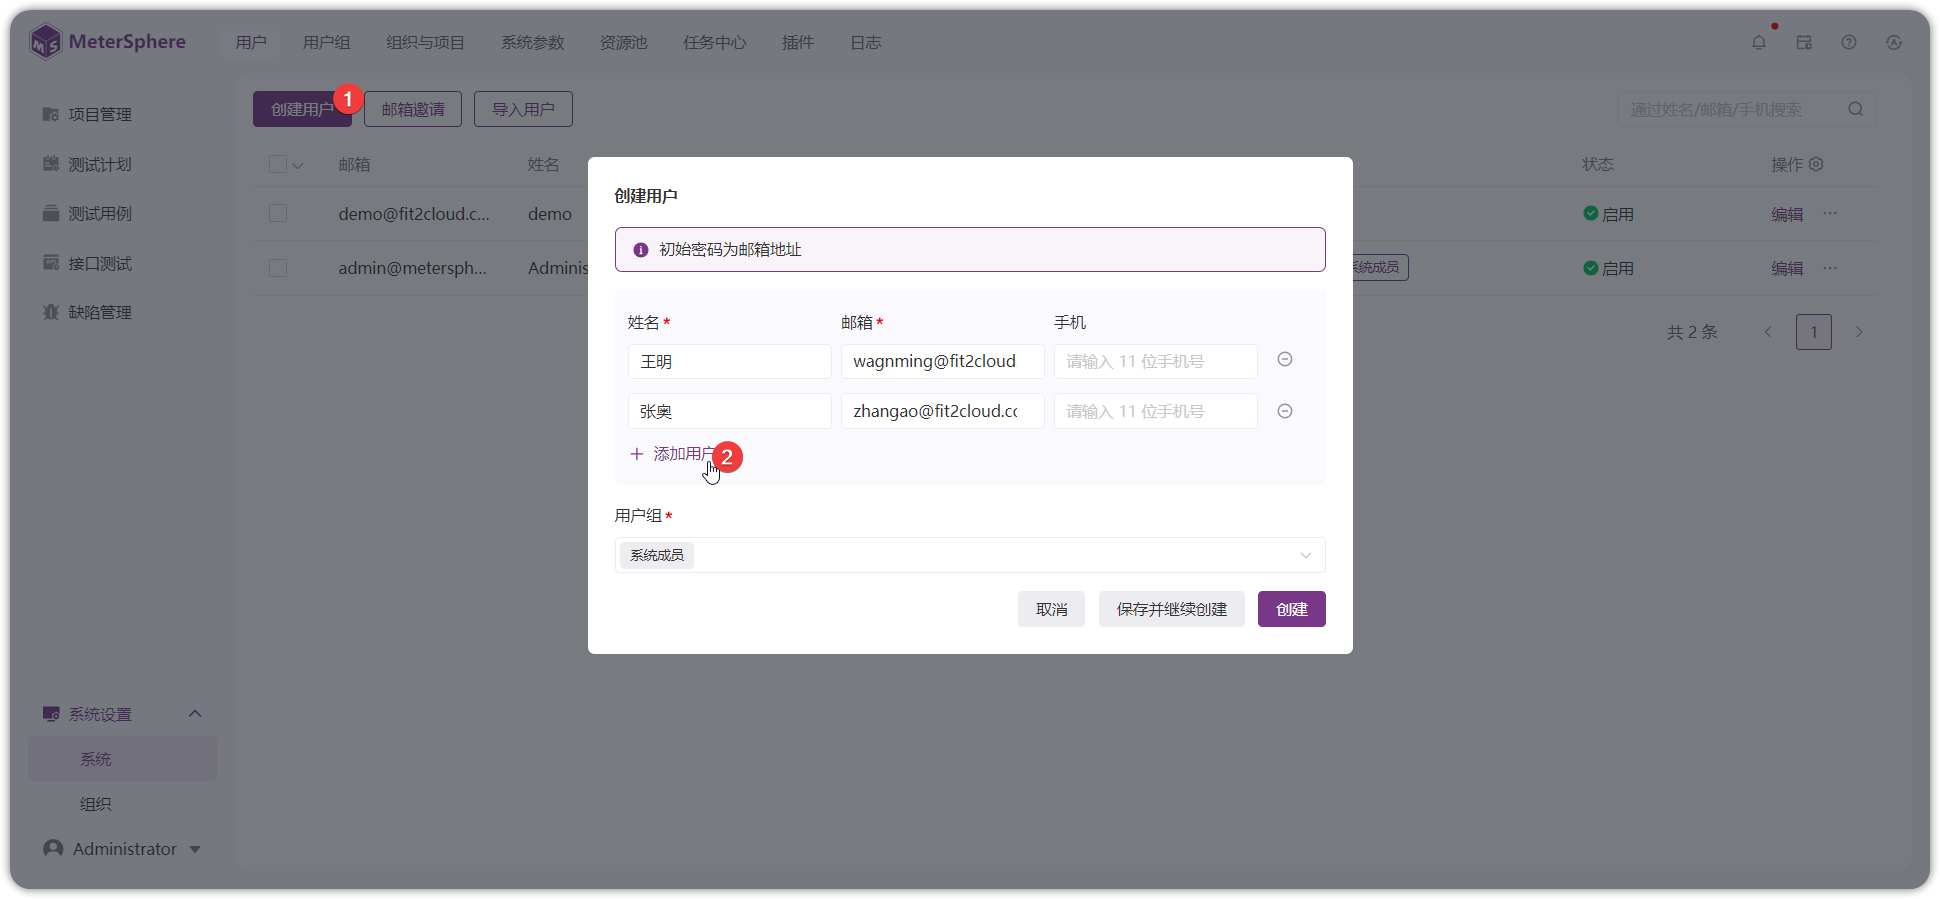Click the 创建 confirm button

click(x=1292, y=609)
